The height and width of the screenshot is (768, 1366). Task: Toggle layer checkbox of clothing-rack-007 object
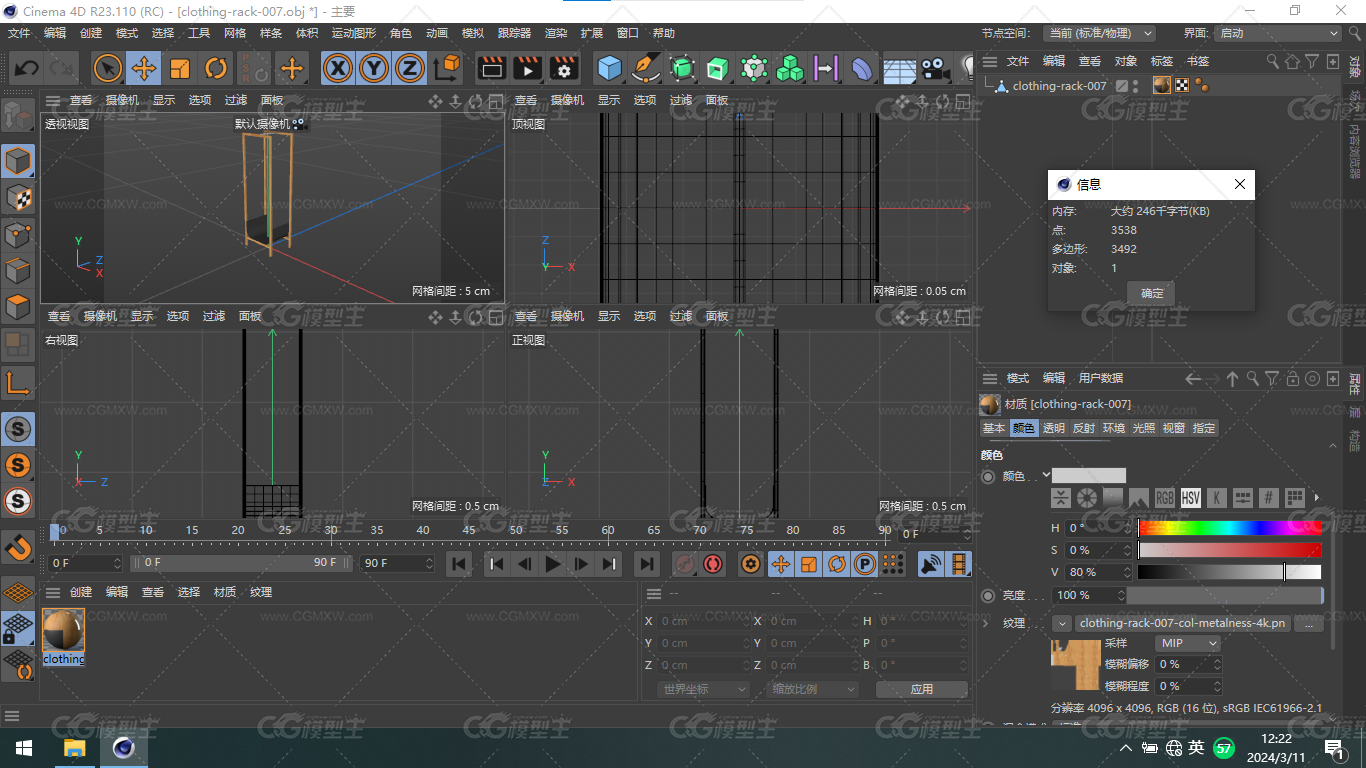pyautogui.click(x=1122, y=86)
